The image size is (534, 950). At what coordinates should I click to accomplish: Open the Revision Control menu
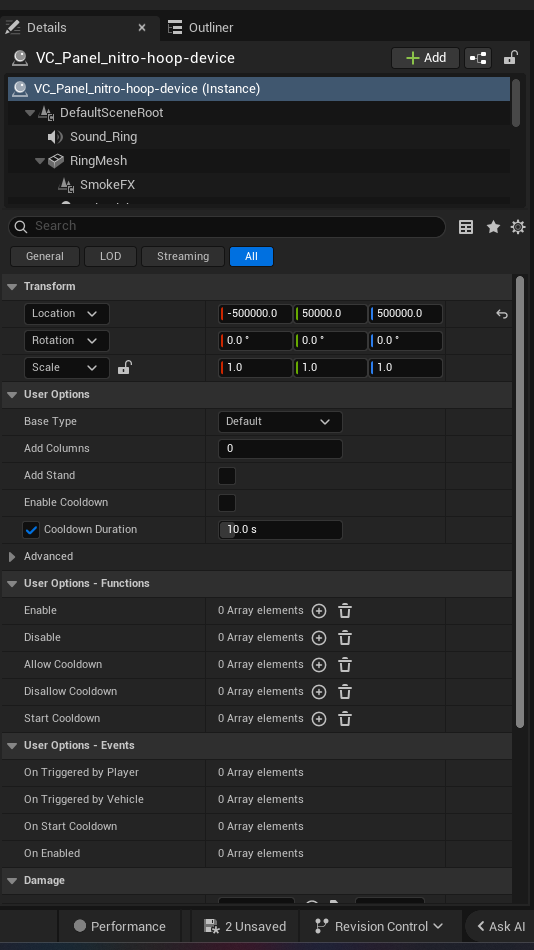point(379,926)
